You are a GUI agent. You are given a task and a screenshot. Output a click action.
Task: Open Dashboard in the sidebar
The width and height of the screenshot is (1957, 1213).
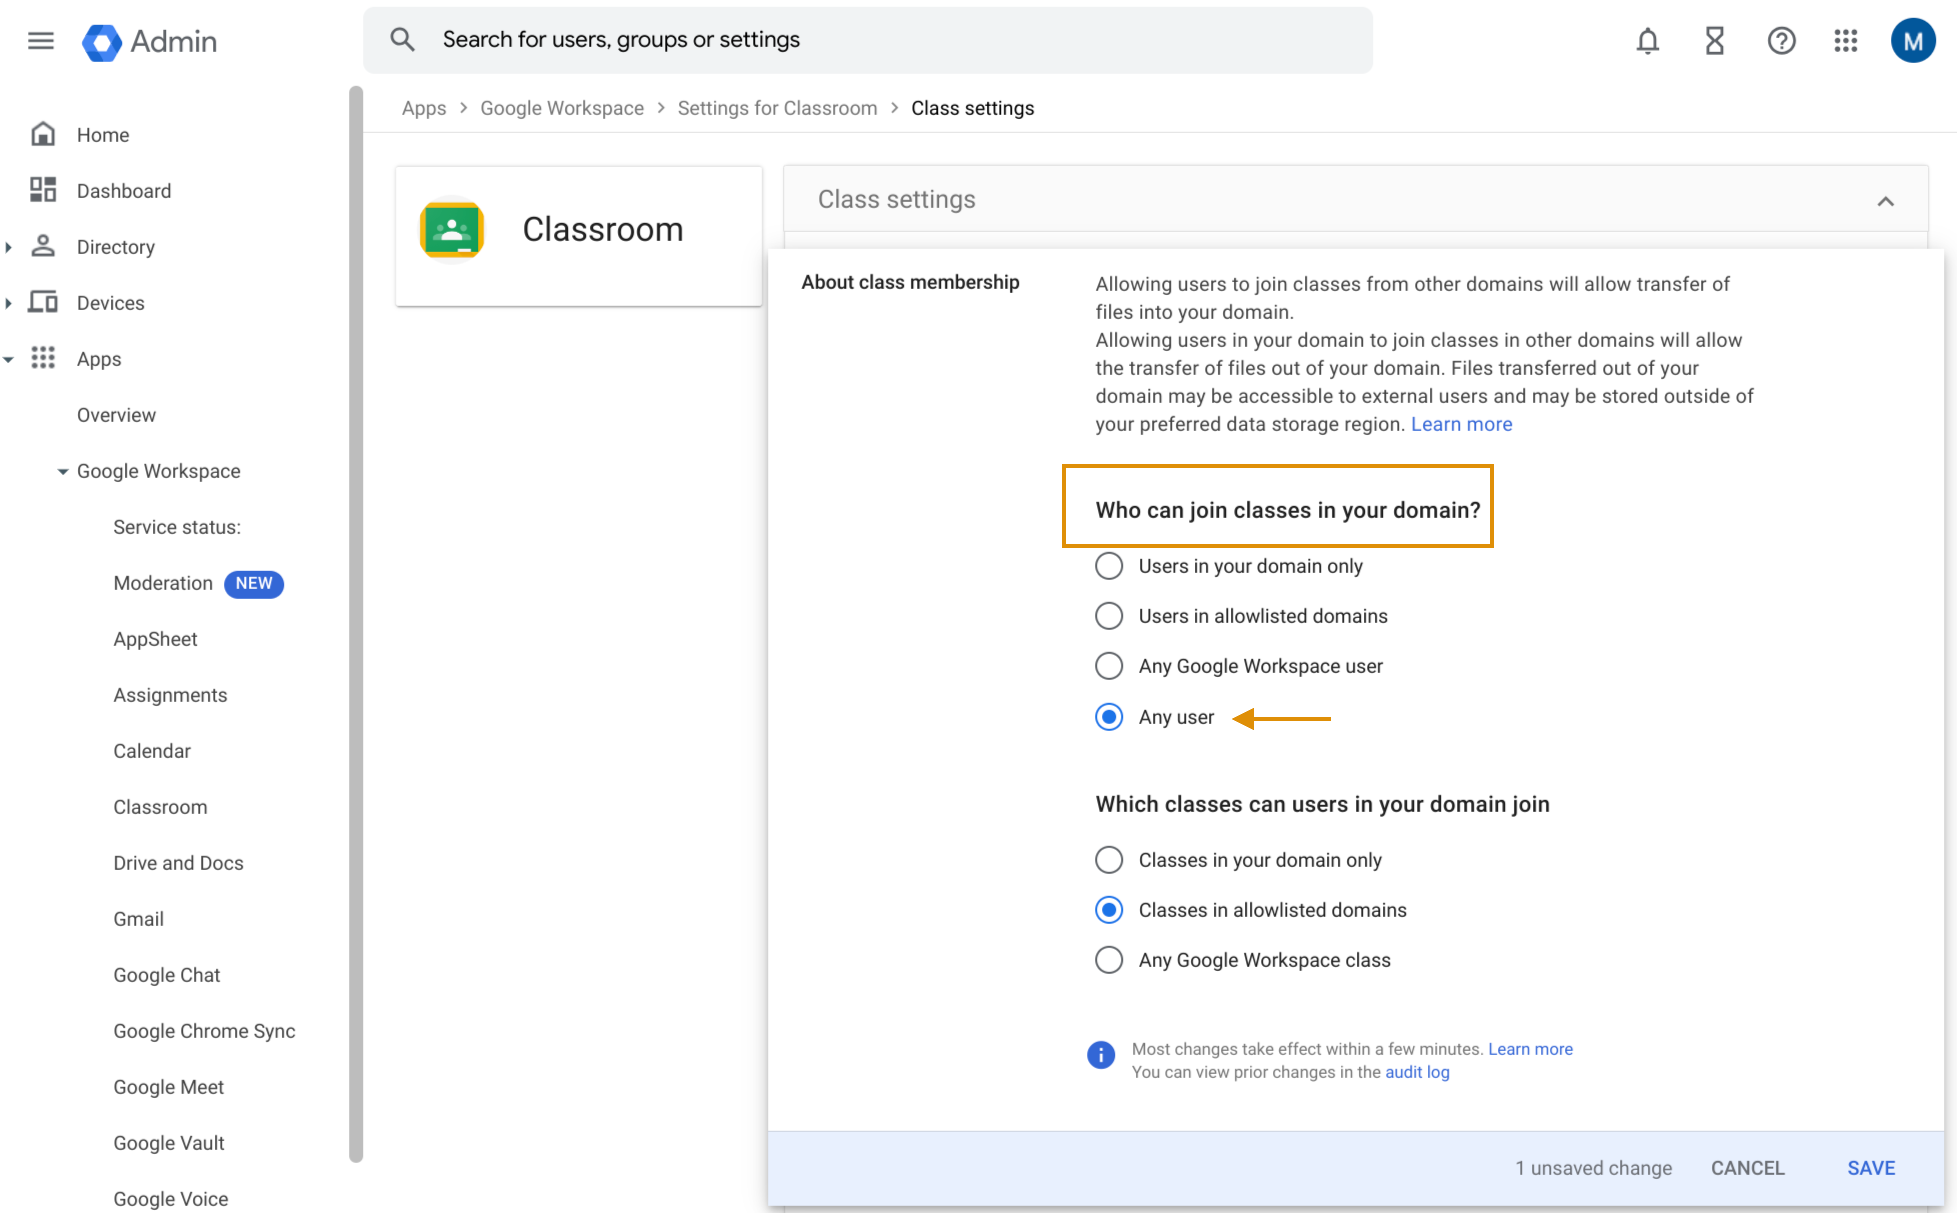point(124,191)
